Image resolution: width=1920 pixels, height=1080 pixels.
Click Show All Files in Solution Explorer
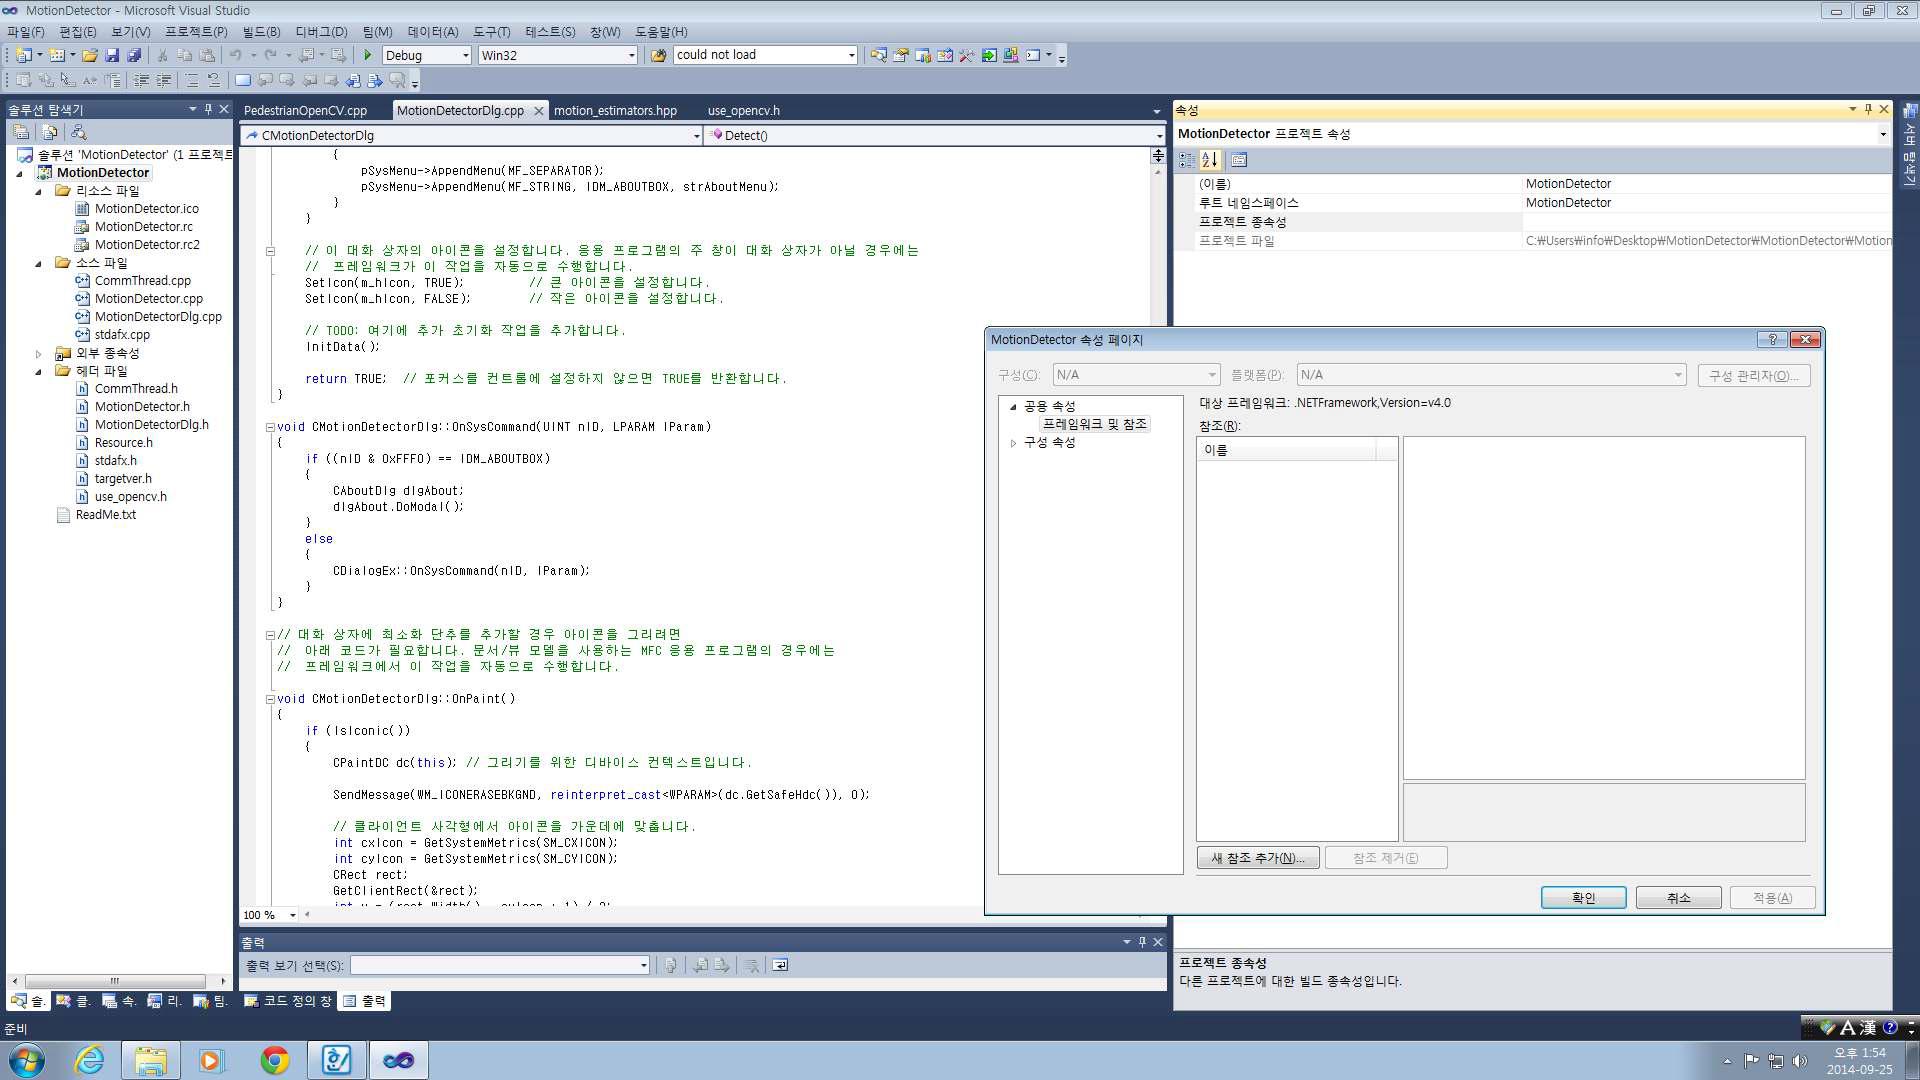point(49,132)
